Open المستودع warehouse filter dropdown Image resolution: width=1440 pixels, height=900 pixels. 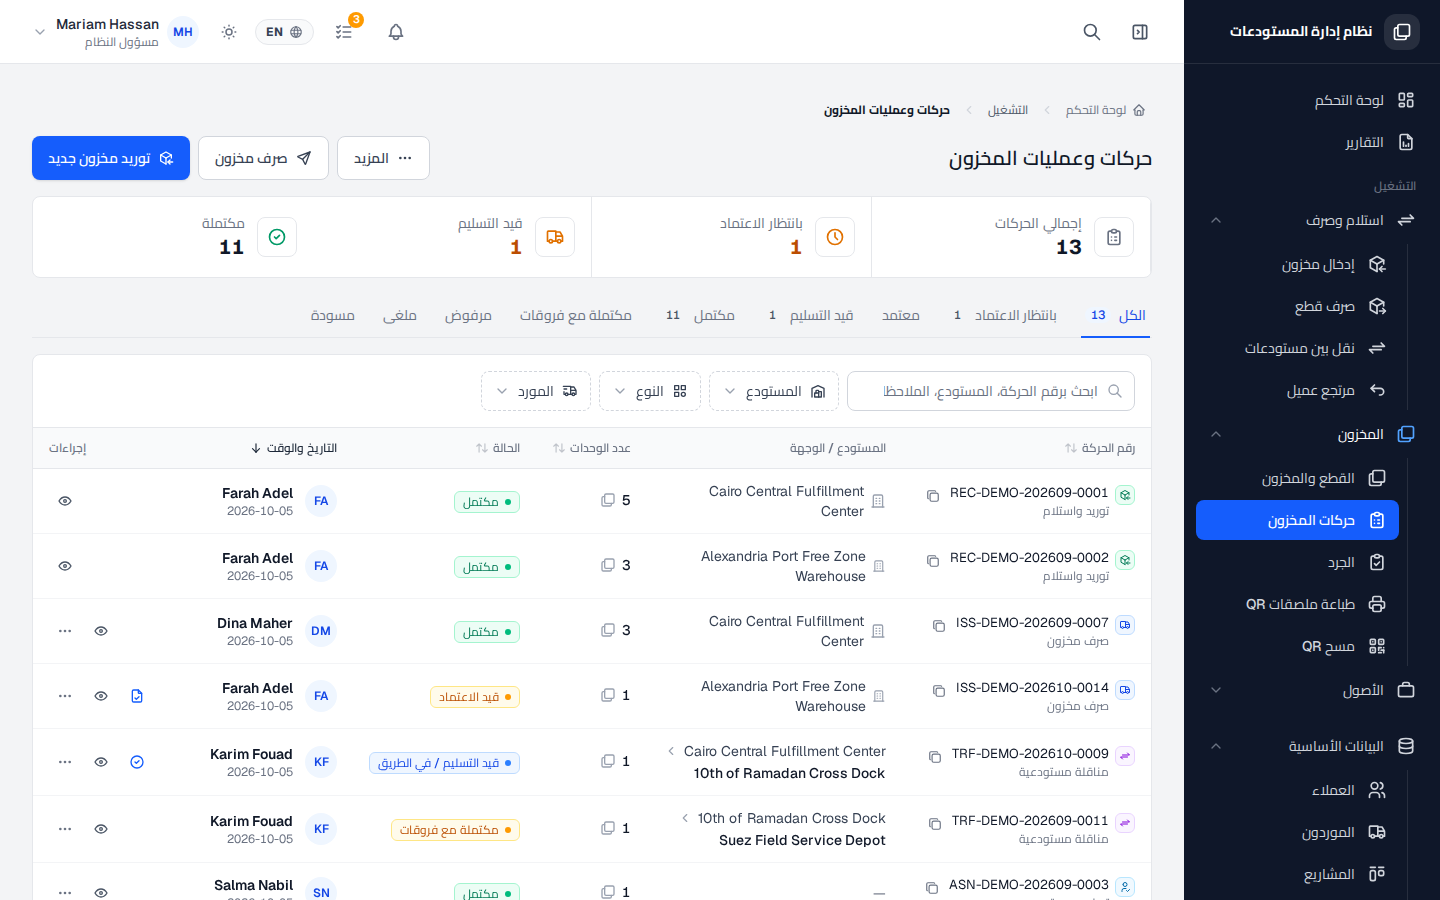774,391
